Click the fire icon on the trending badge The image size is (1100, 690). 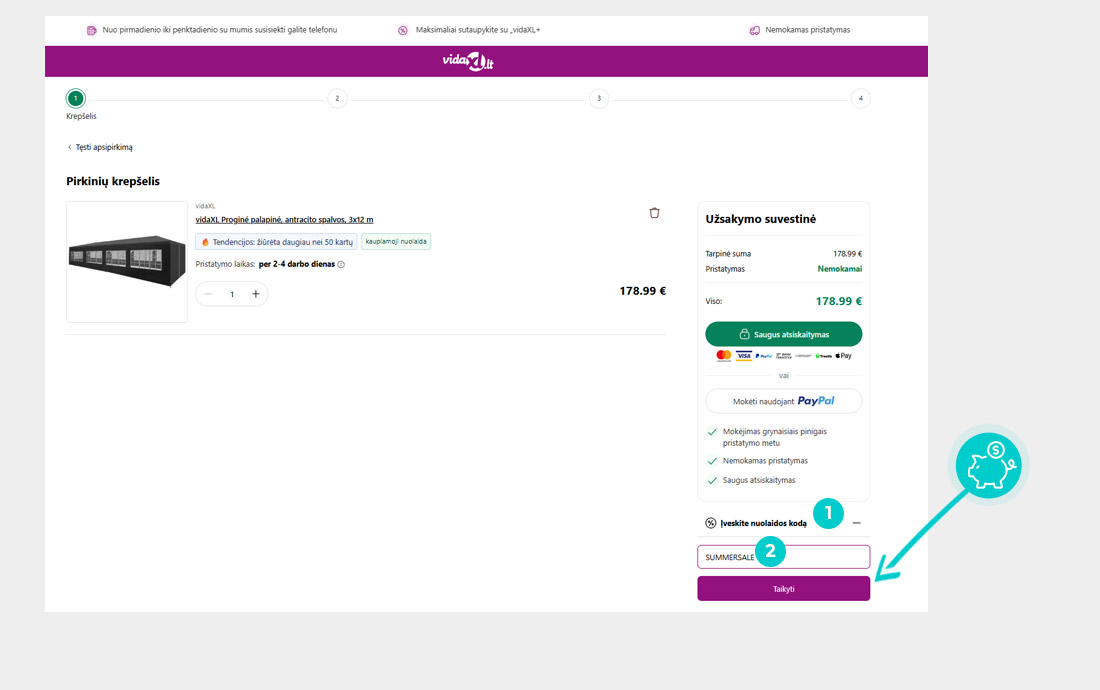tap(205, 242)
